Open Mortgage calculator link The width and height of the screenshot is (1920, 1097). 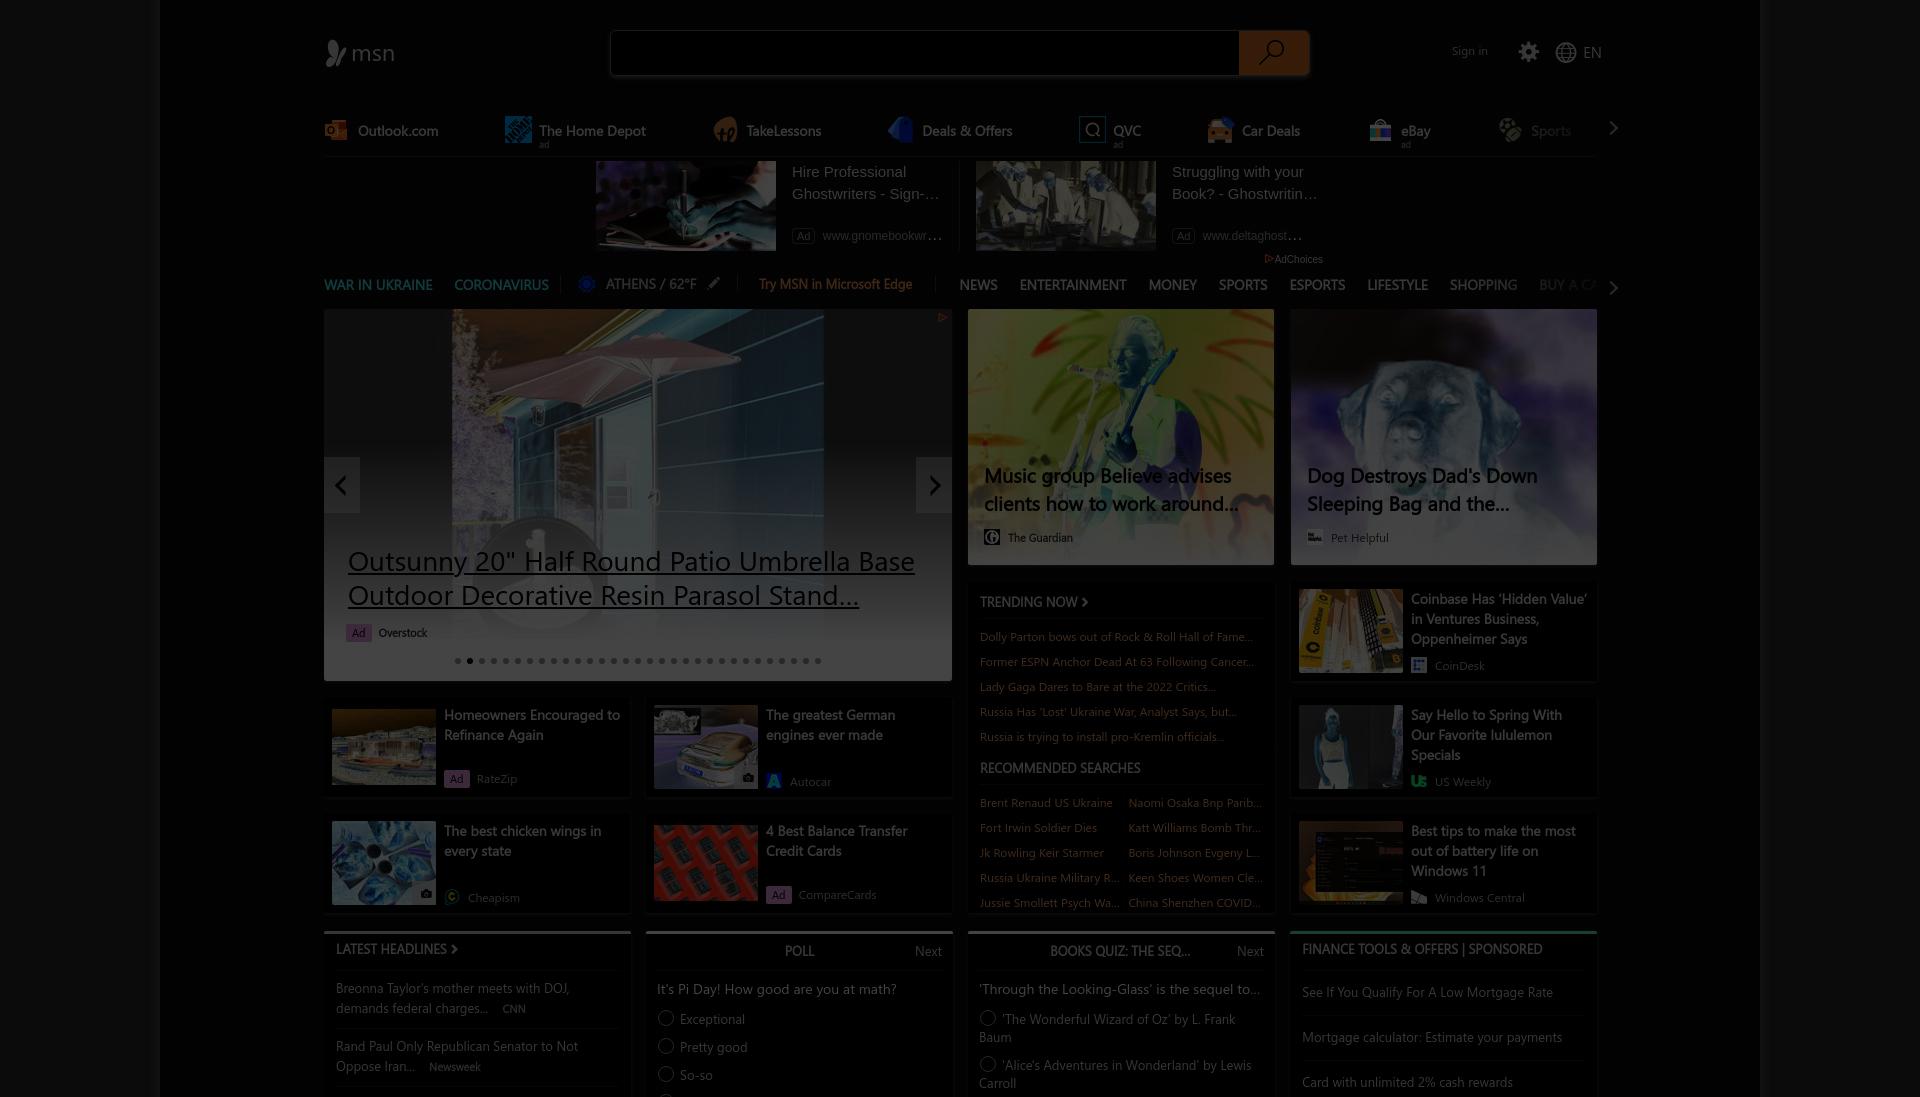[1432, 1037]
